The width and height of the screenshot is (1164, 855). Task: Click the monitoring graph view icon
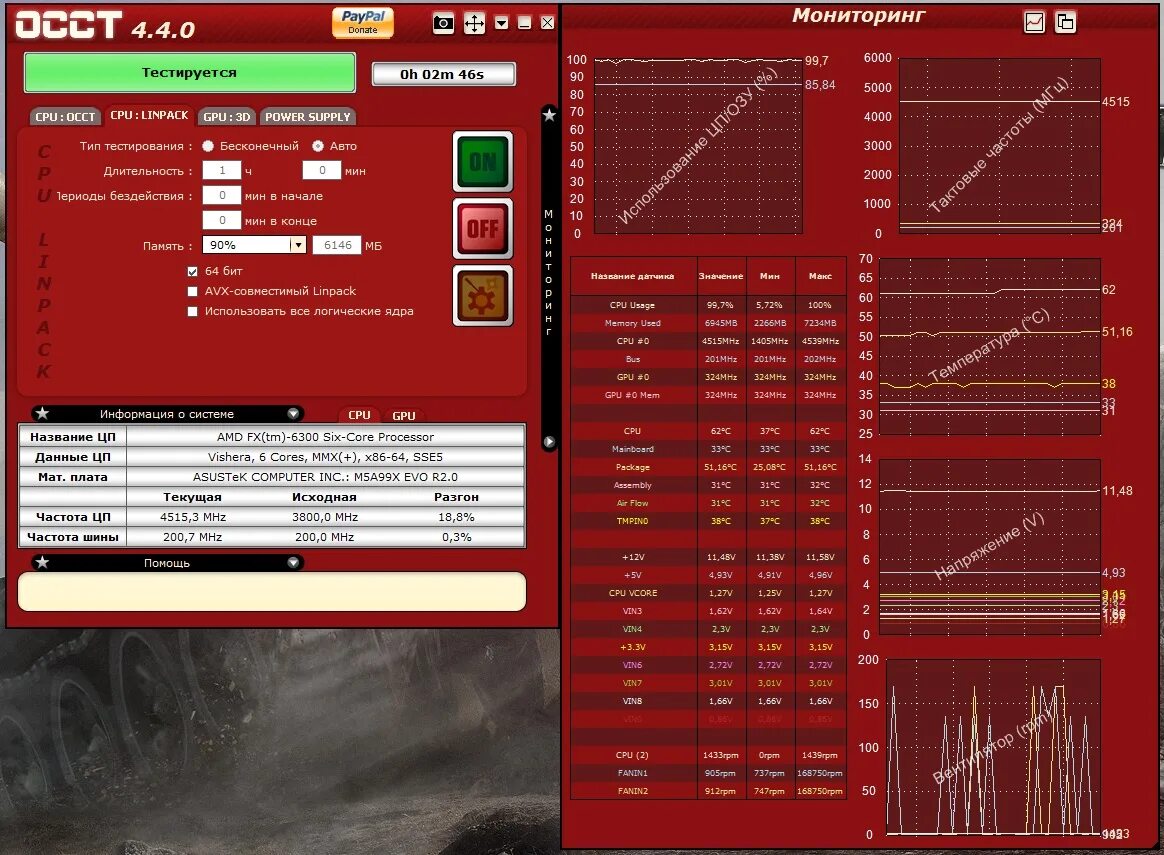click(1034, 22)
